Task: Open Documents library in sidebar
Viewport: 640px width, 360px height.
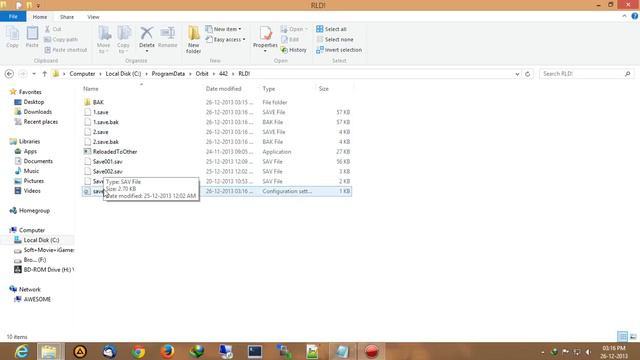Action: point(38,161)
